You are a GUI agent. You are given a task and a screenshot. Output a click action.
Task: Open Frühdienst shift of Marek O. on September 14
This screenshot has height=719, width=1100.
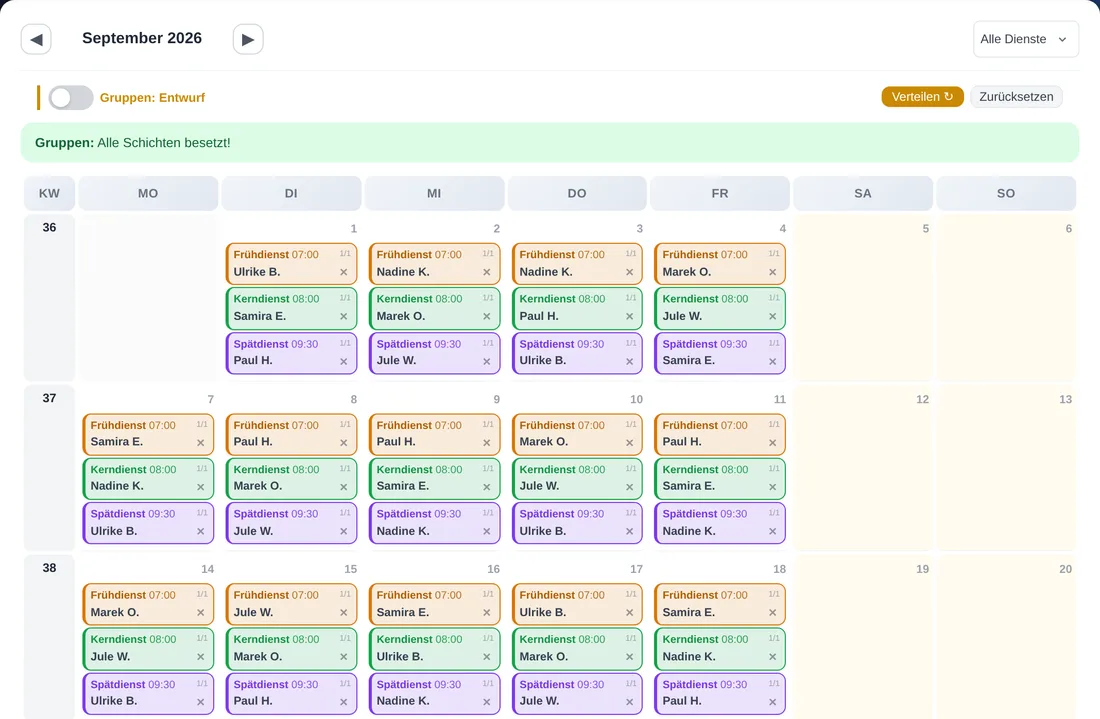coord(148,604)
